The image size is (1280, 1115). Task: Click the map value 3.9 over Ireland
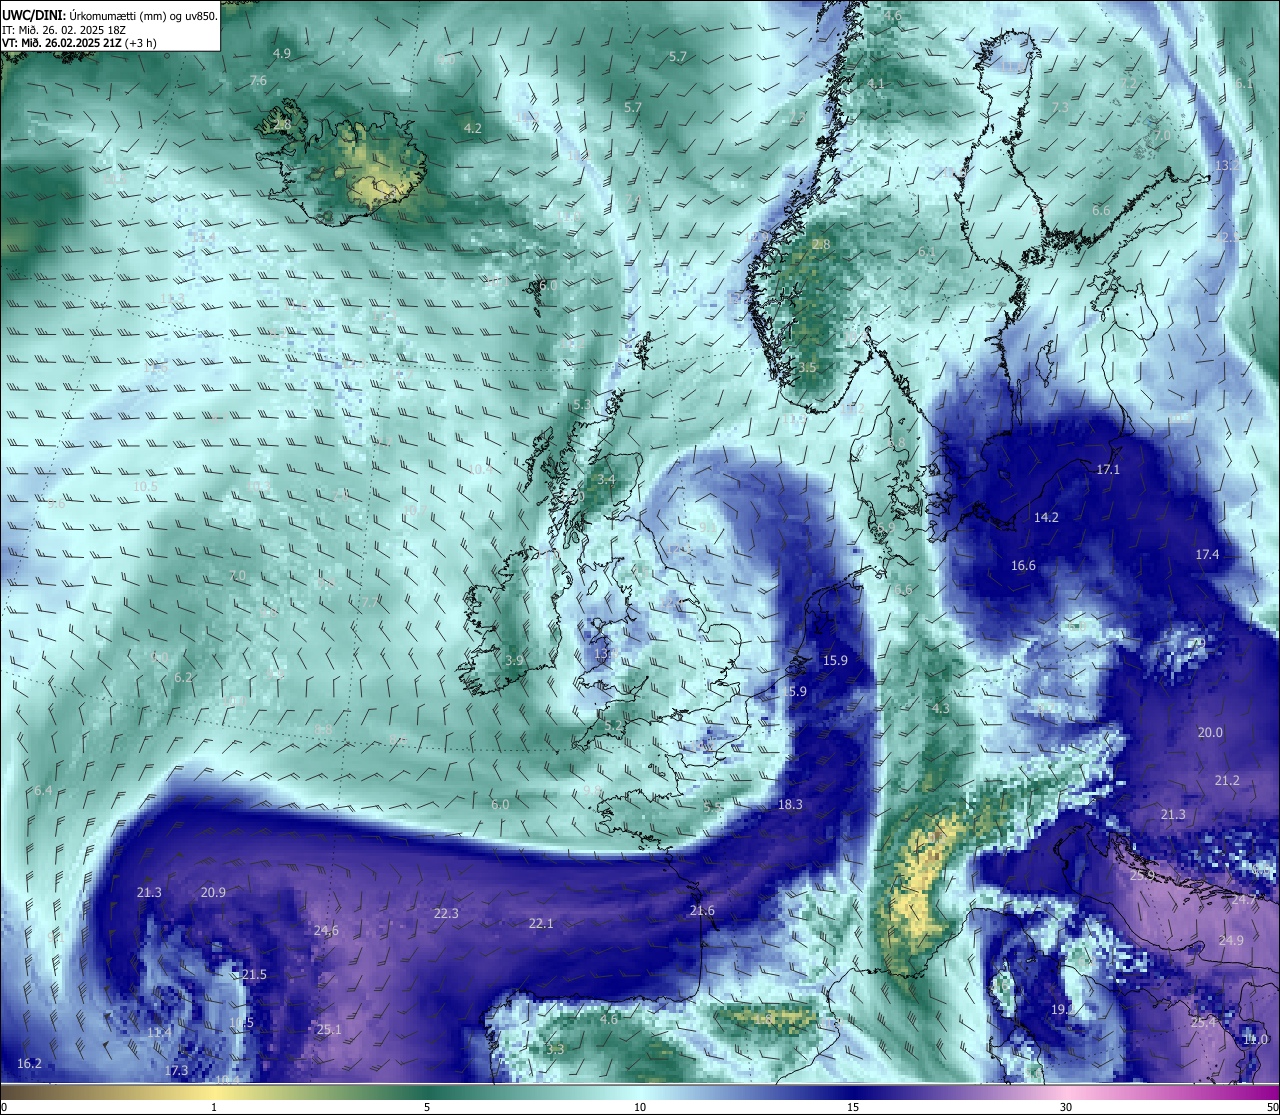coord(514,660)
